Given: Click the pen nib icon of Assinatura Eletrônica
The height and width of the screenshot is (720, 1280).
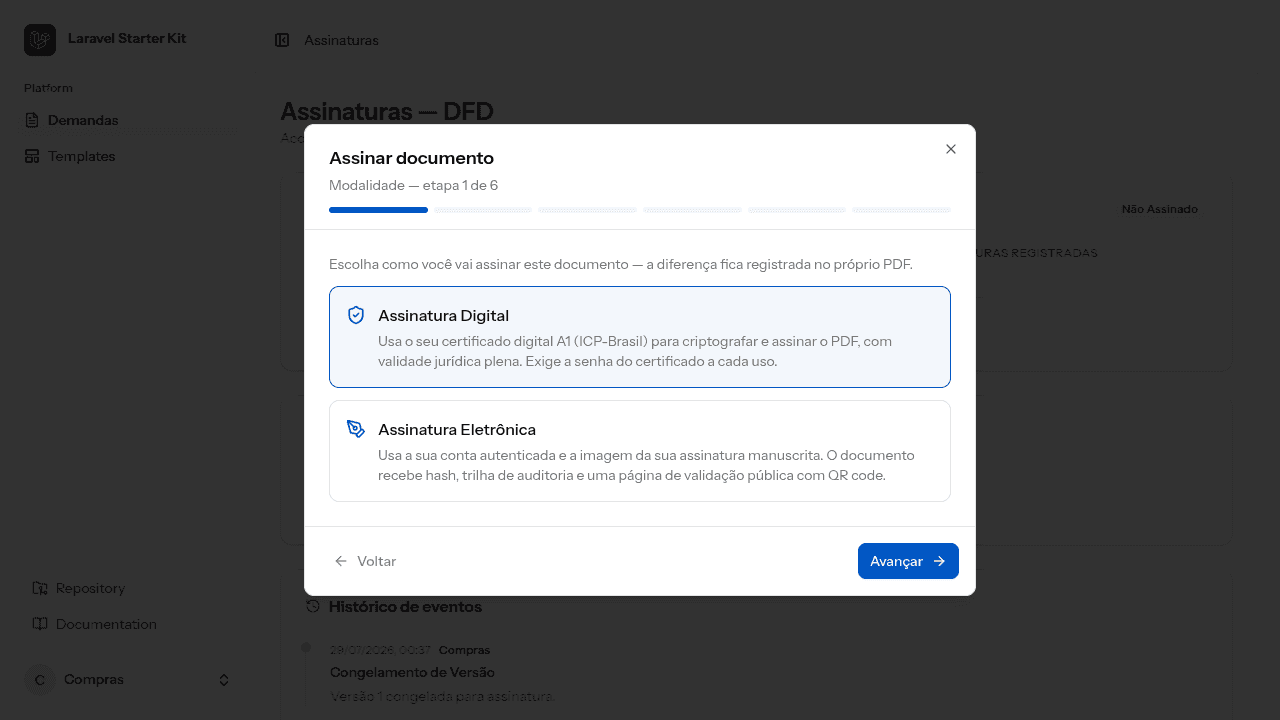Looking at the screenshot, I should point(356,429).
